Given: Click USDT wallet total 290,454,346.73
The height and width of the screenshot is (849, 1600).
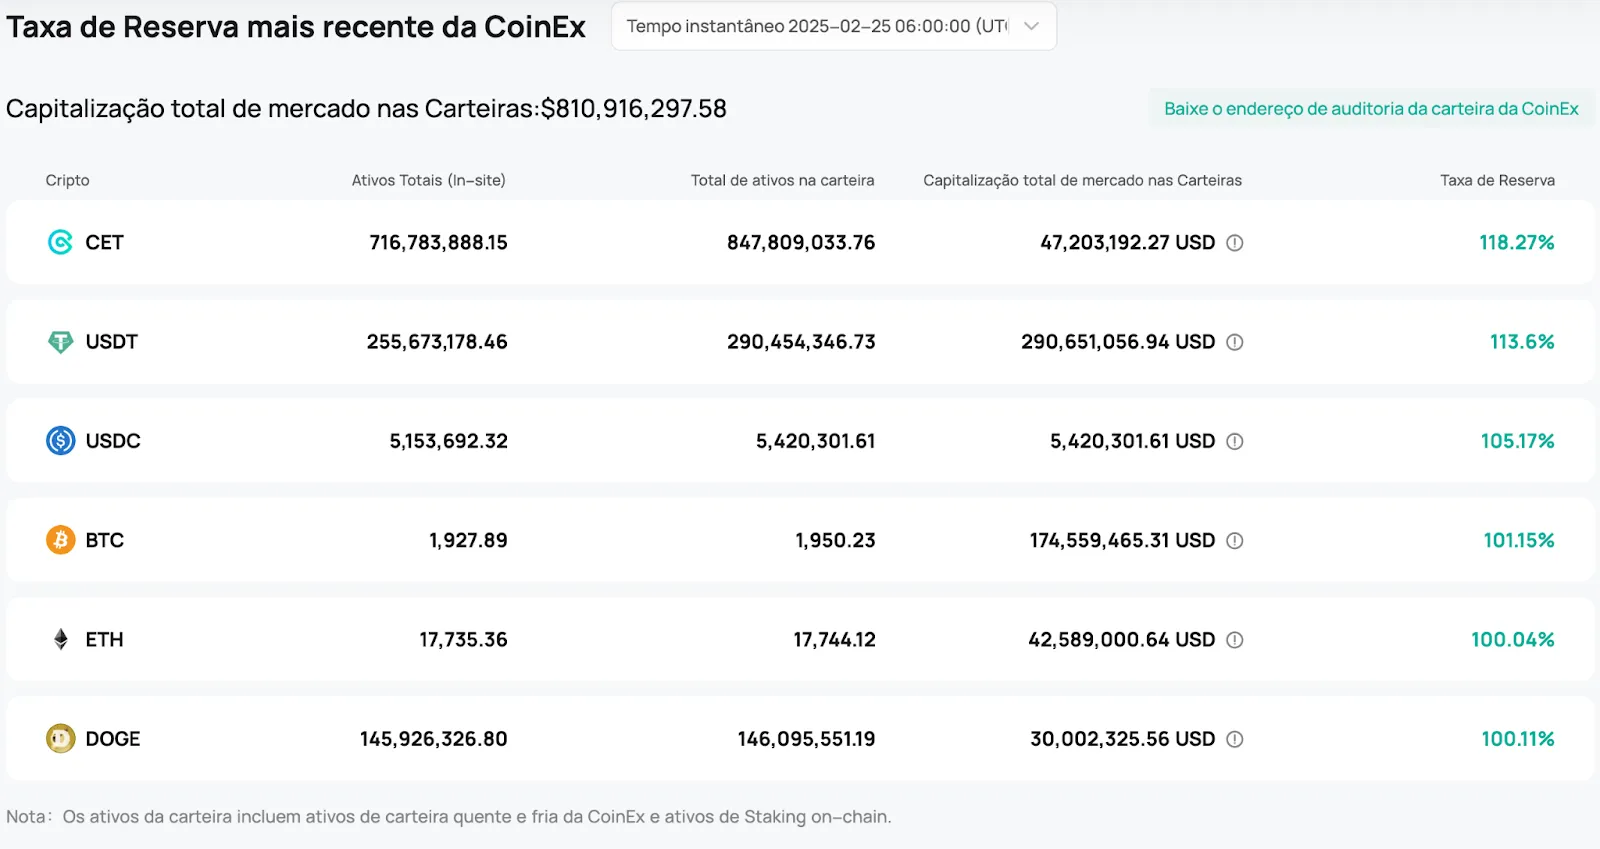Looking at the screenshot, I should (x=801, y=342).
